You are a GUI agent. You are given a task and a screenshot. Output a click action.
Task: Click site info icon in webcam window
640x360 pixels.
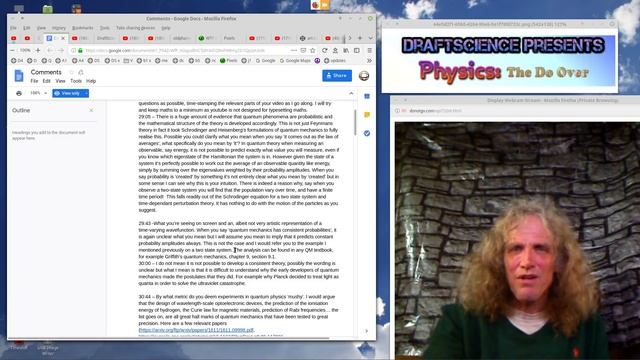tap(397, 111)
